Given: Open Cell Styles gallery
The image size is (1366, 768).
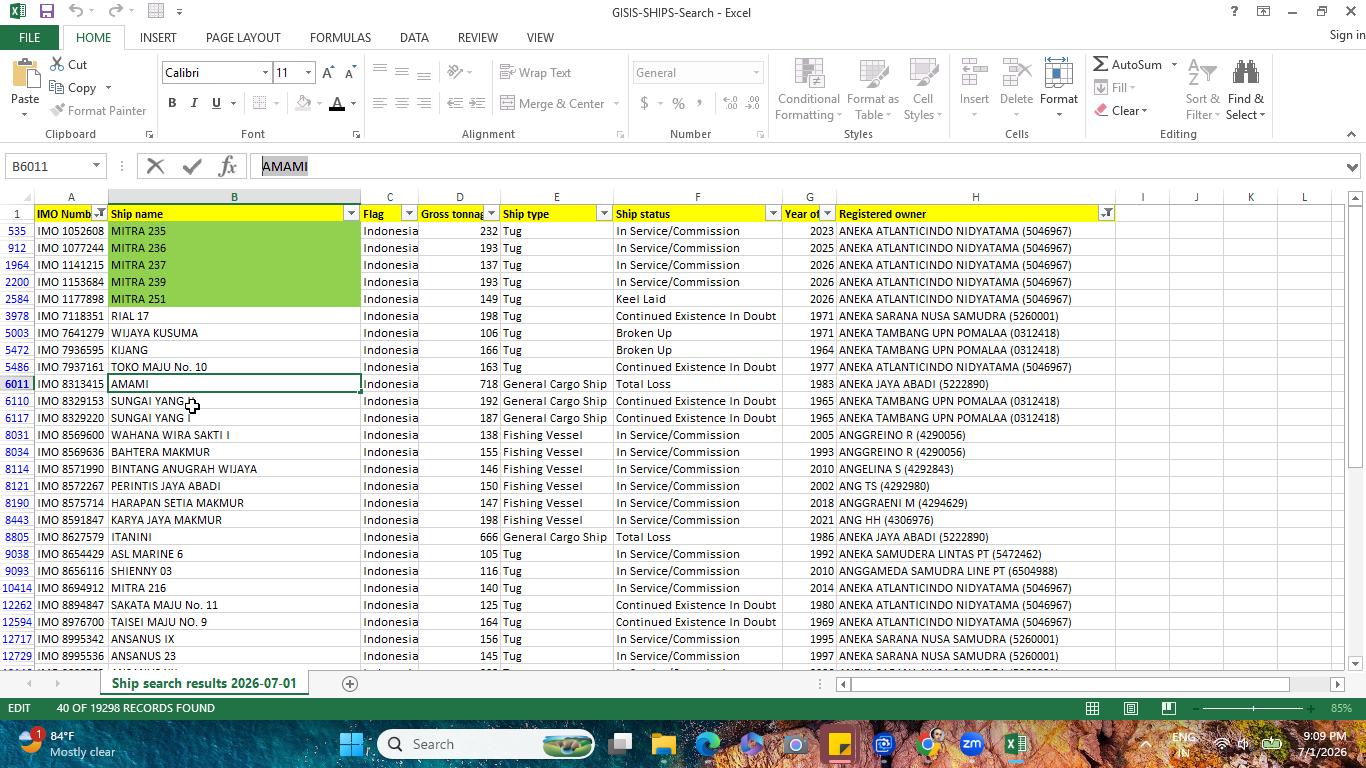Looking at the screenshot, I should click(x=923, y=90).
